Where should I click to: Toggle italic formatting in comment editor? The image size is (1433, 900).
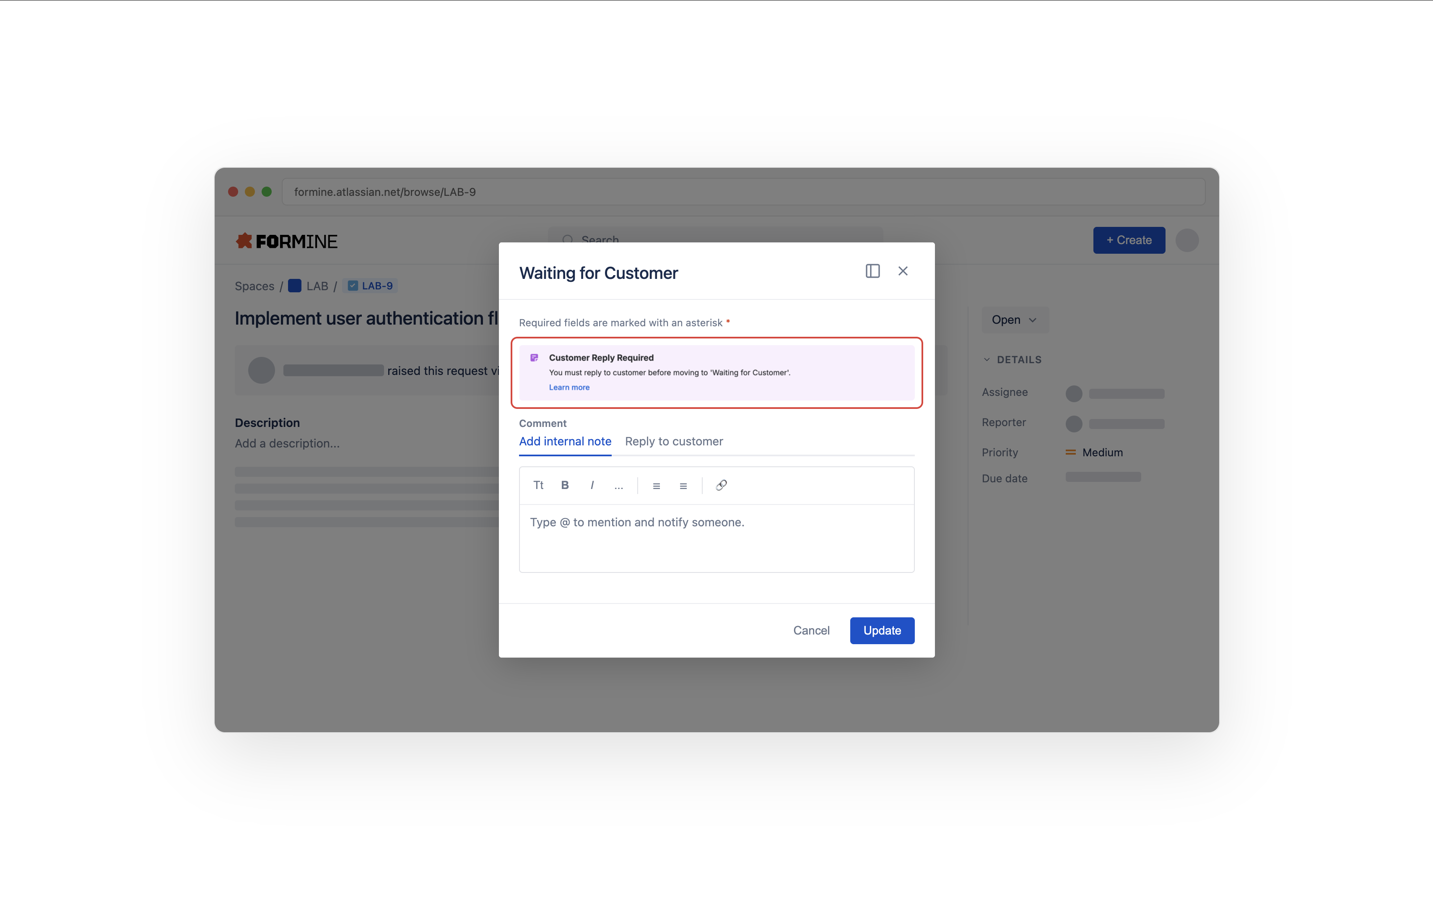coord(592,485)
